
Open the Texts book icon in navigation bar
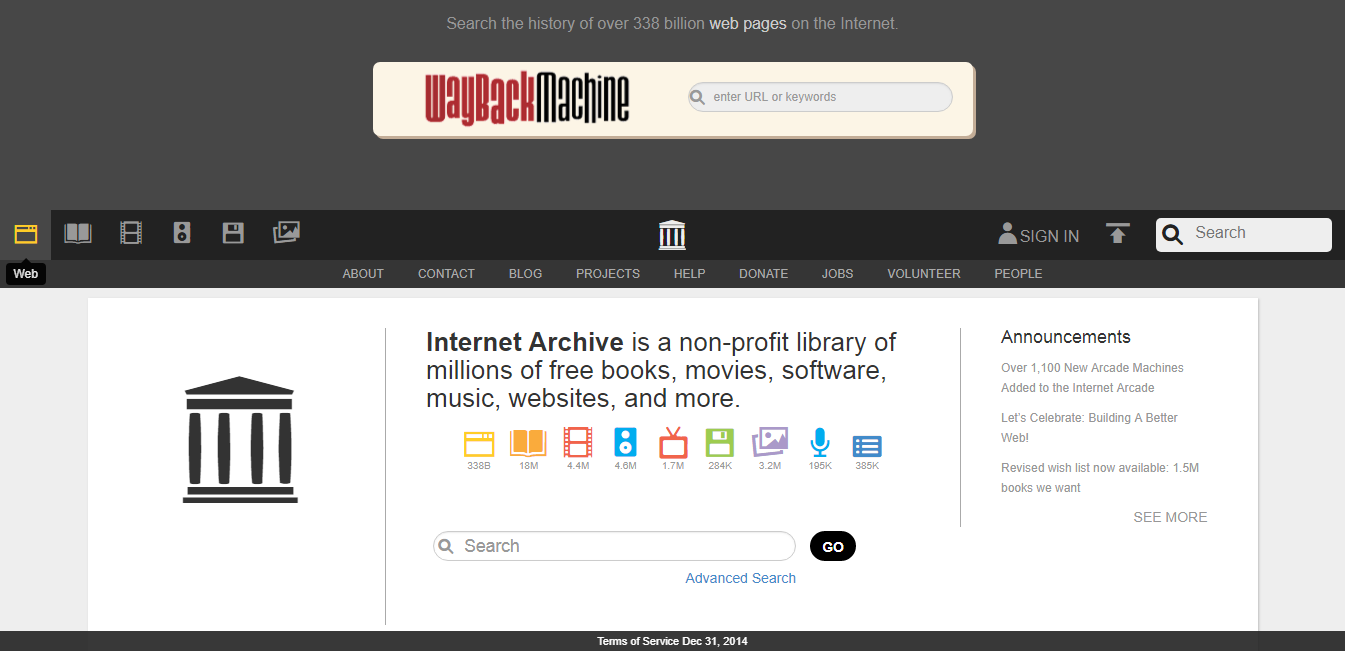78,233
